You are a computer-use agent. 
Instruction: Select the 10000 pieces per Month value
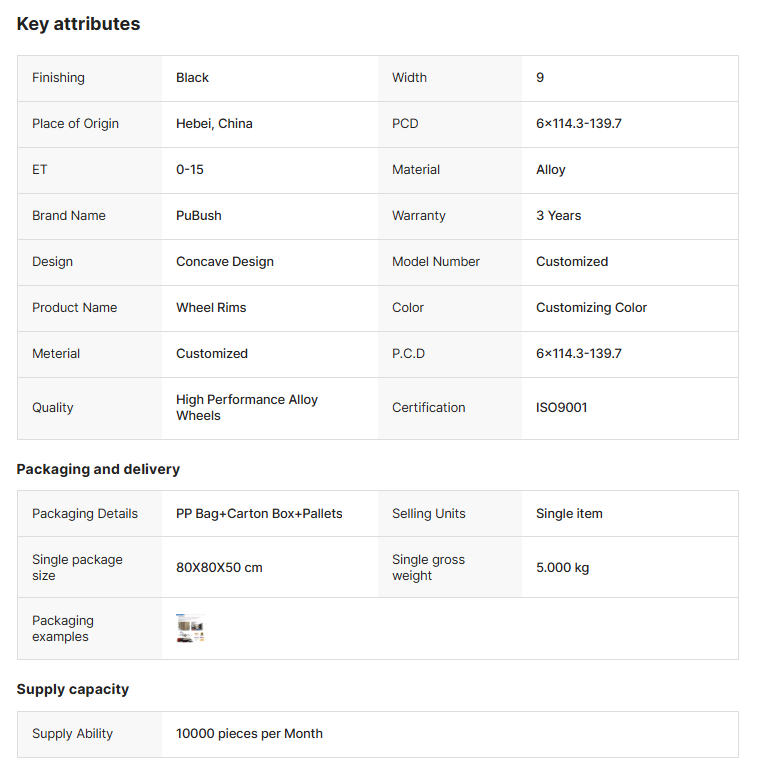click(249, 734)
